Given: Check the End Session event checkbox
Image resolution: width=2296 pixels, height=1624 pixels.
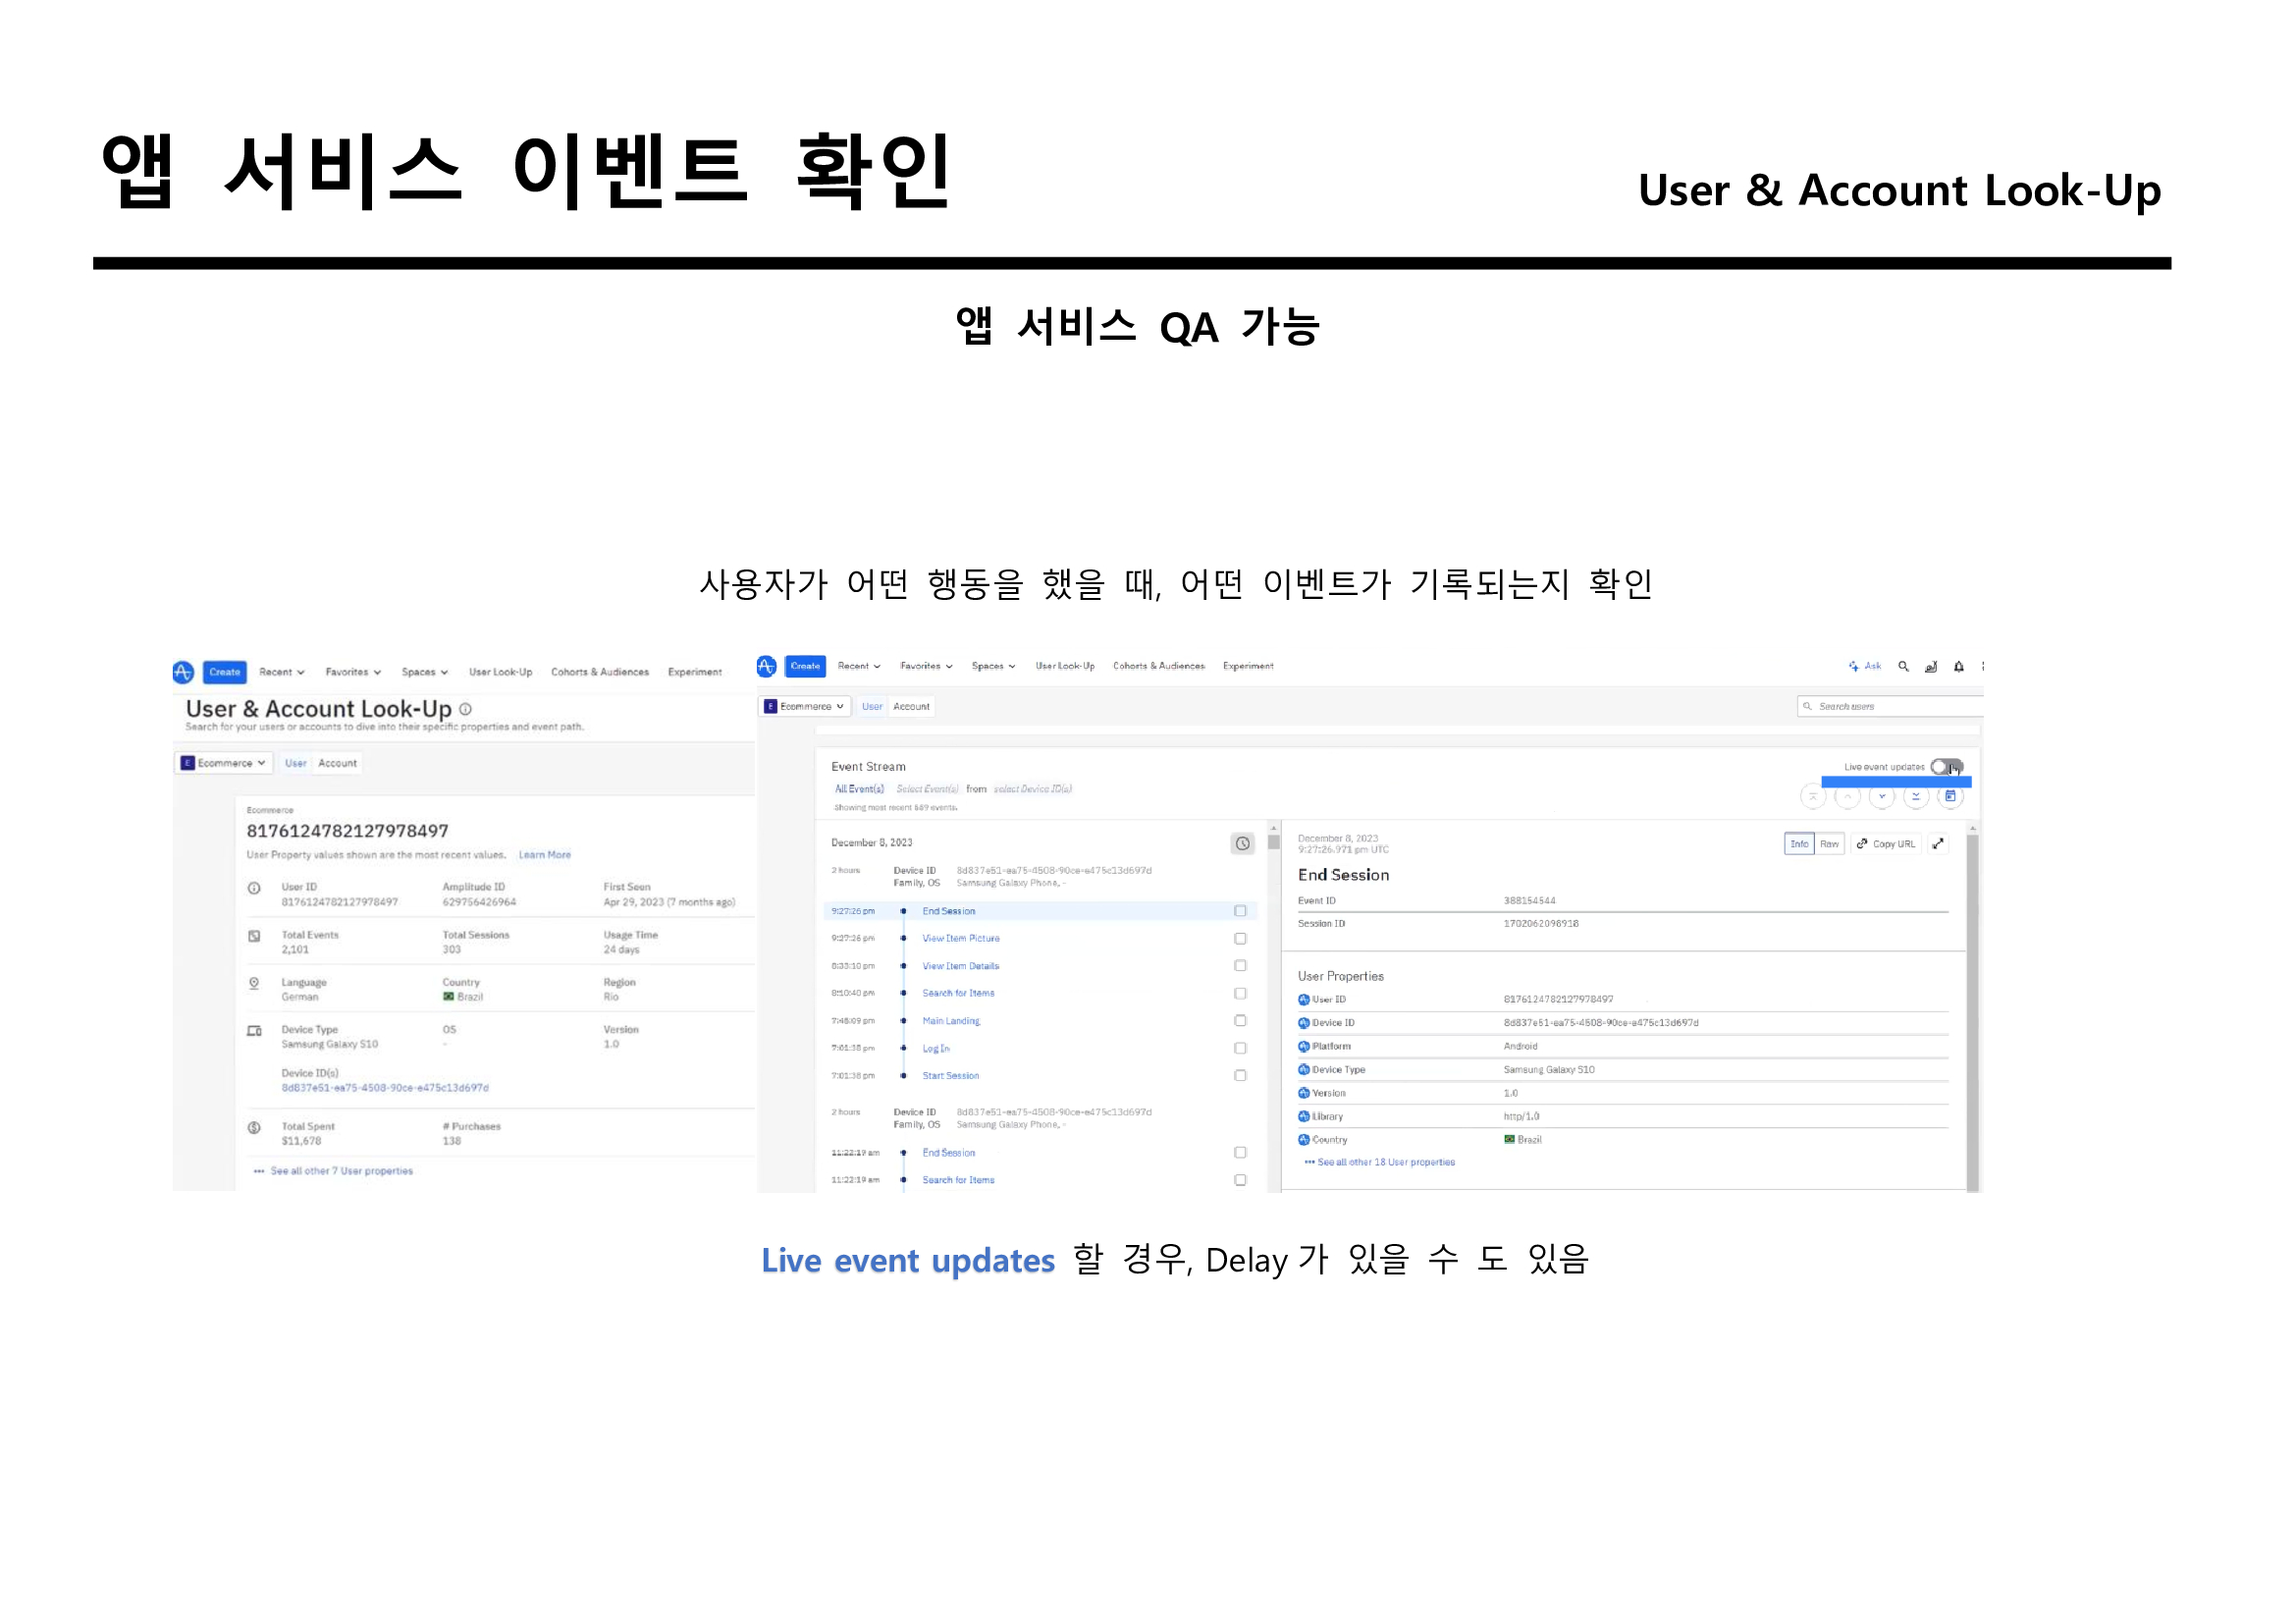Looking at the screenshot, I should (1240, 911).
